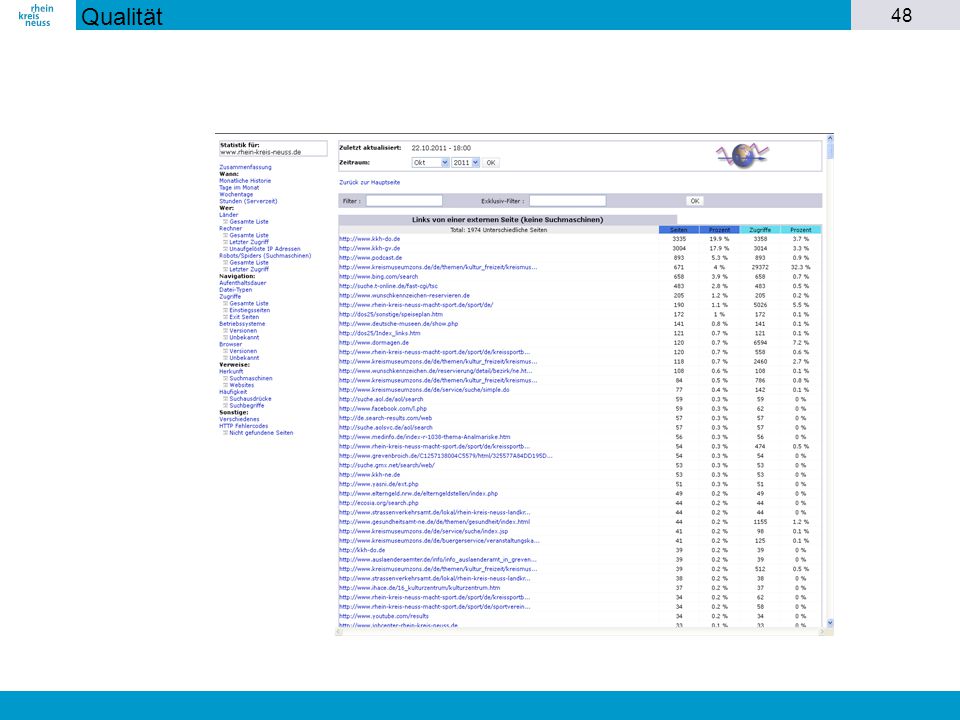Open Datei-Typen in the sidebar
The height and width of the screenshot is (720, 960).
point(236,290)
